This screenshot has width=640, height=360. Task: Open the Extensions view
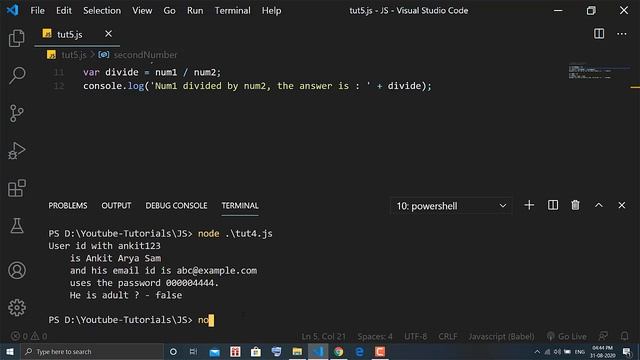[x=17, y=188]
